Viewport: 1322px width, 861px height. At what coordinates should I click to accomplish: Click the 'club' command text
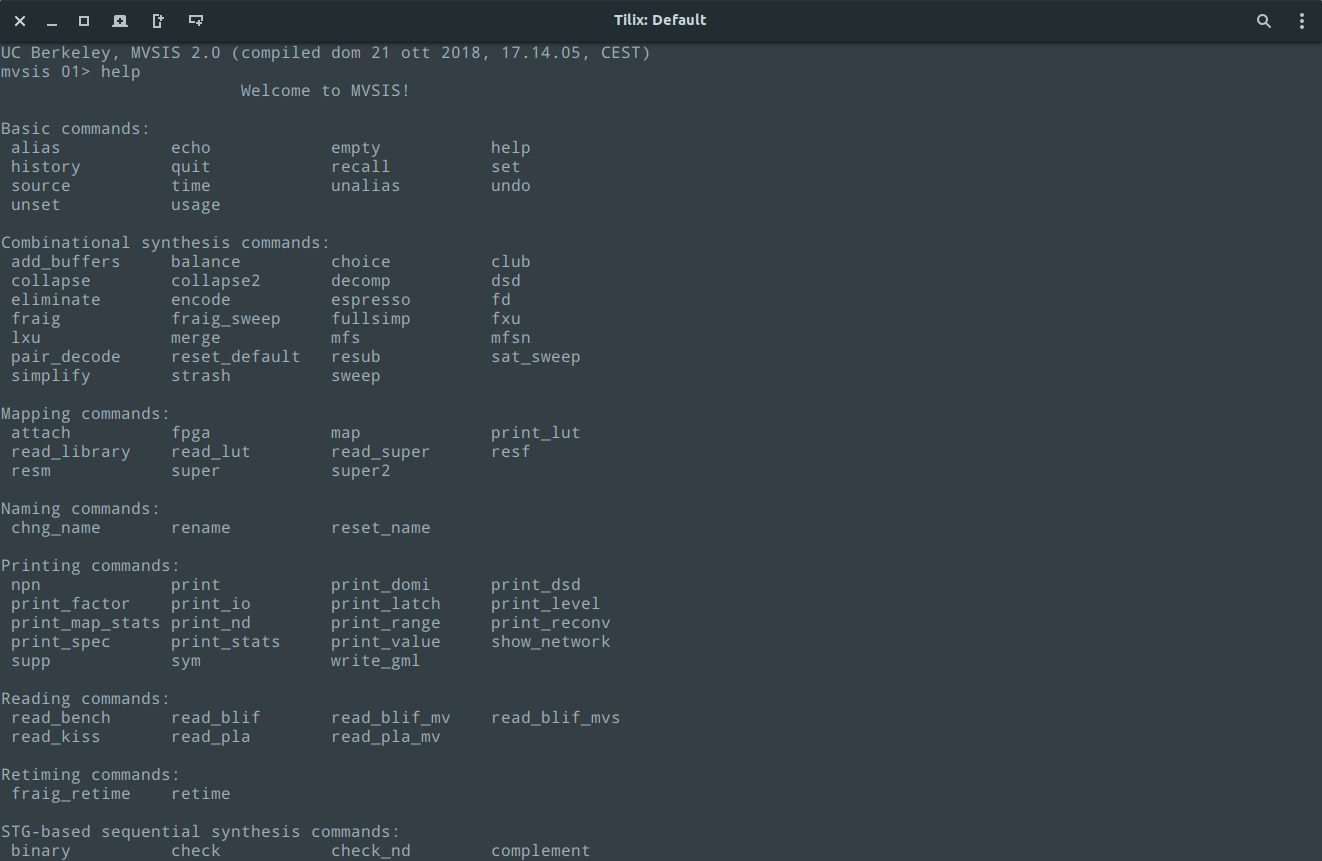[511, 262]
